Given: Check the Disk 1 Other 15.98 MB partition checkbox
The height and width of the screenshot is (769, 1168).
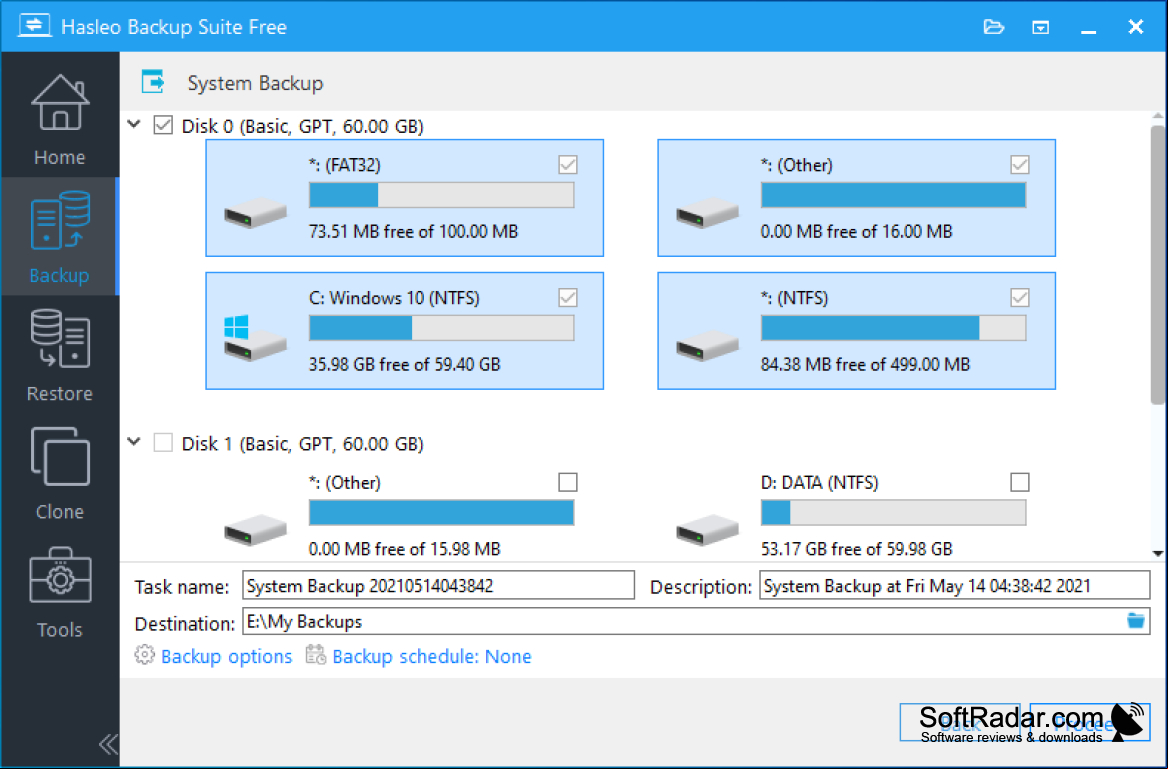Looking at the screenshot, I should coord(568,482).
